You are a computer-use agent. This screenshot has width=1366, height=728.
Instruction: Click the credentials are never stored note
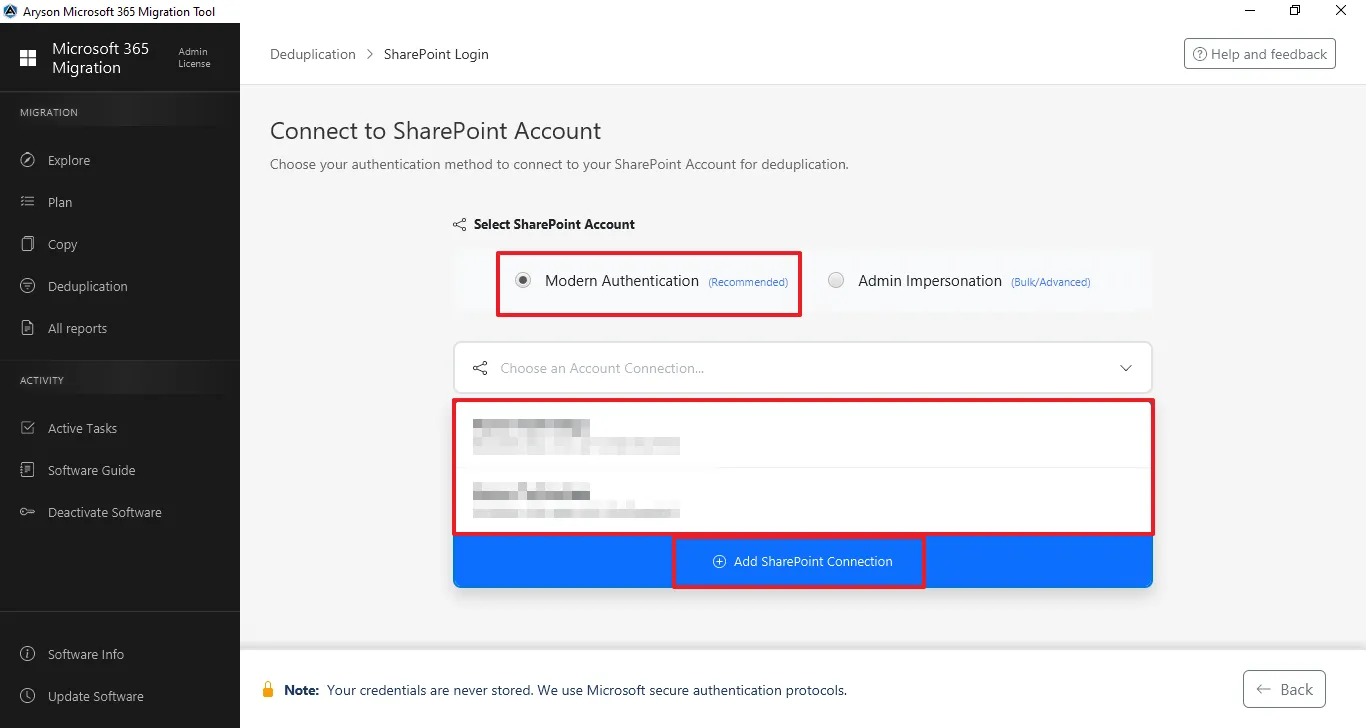click(x=587, y=690)
